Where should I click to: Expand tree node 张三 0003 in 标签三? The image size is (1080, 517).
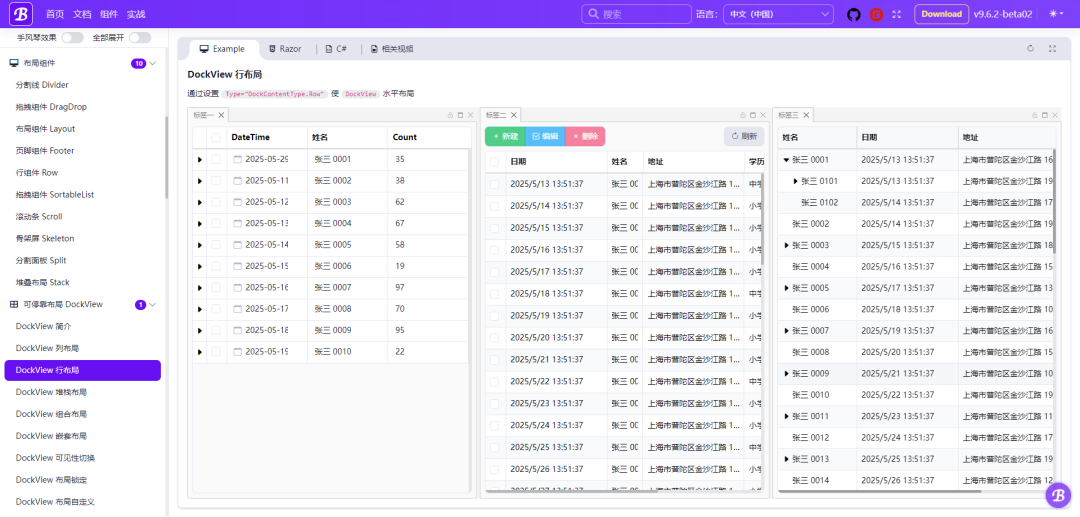coord(787,245)
